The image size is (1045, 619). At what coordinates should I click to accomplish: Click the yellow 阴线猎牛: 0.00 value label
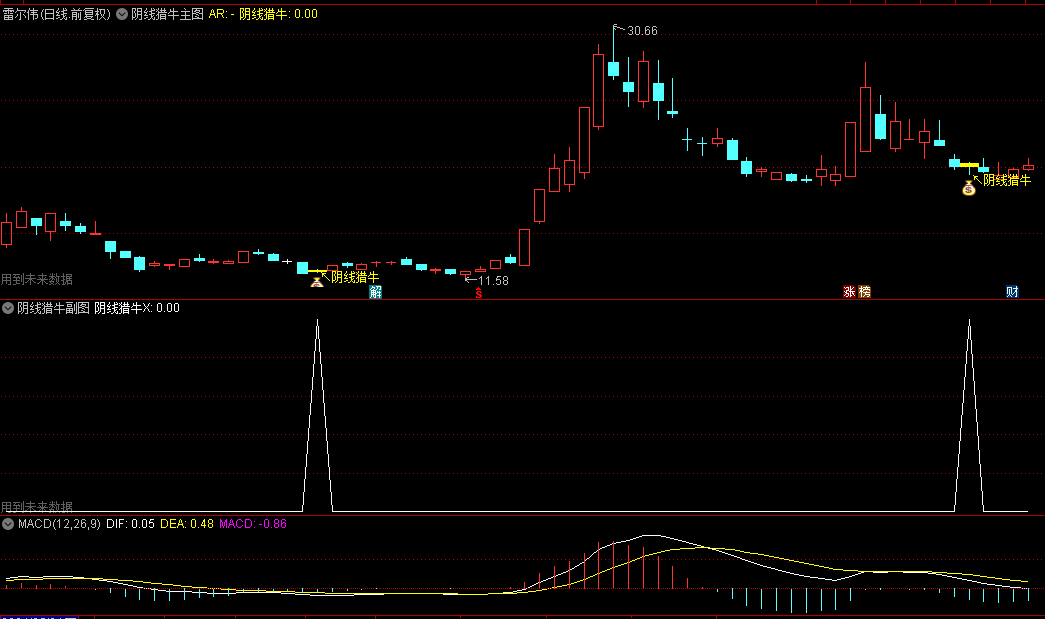tap(279, 14)
